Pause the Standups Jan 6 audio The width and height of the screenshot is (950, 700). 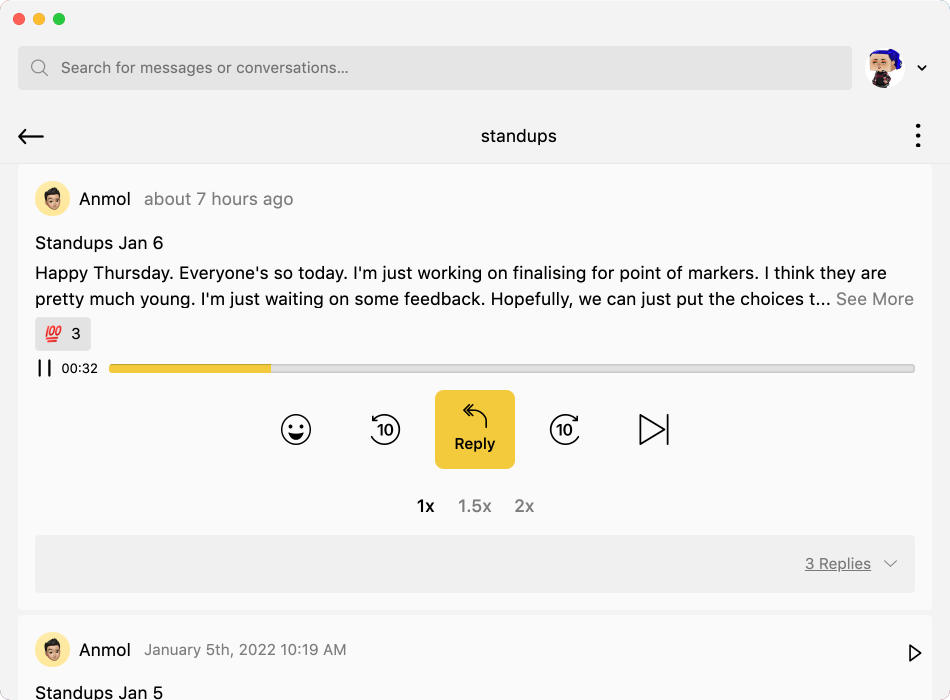44,368
